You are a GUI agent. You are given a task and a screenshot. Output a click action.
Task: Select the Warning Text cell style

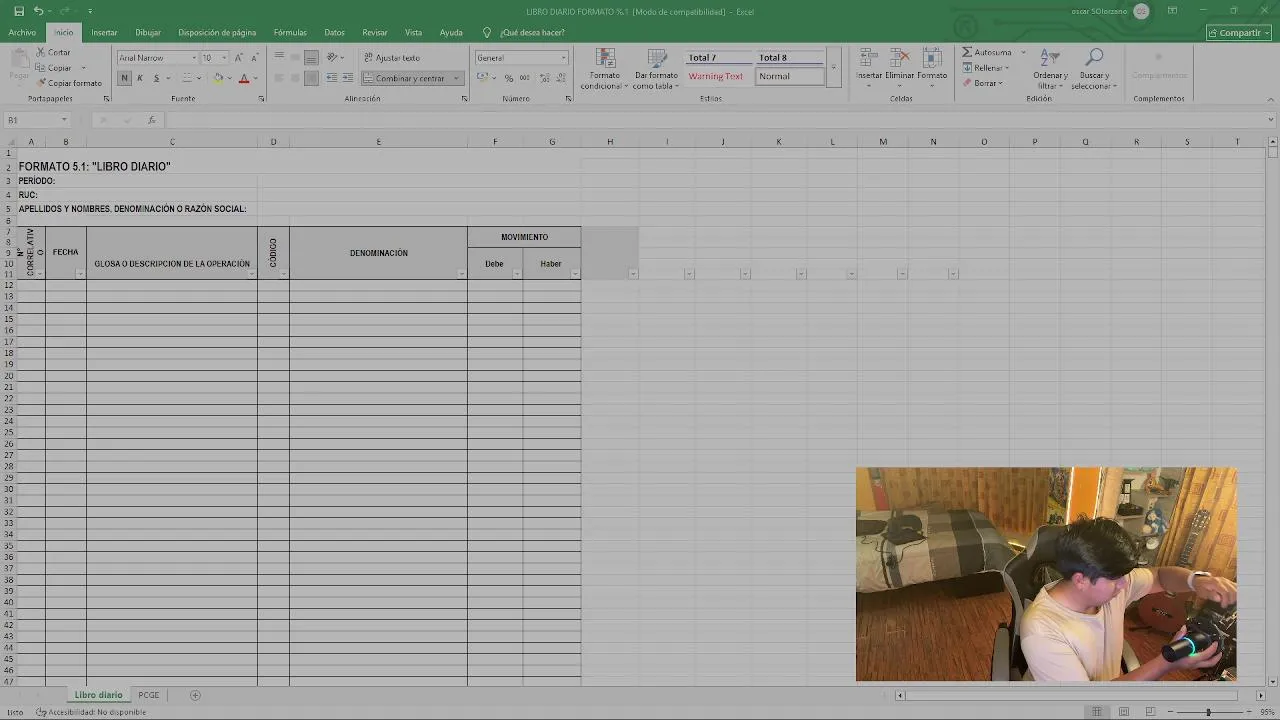[716, 76]
